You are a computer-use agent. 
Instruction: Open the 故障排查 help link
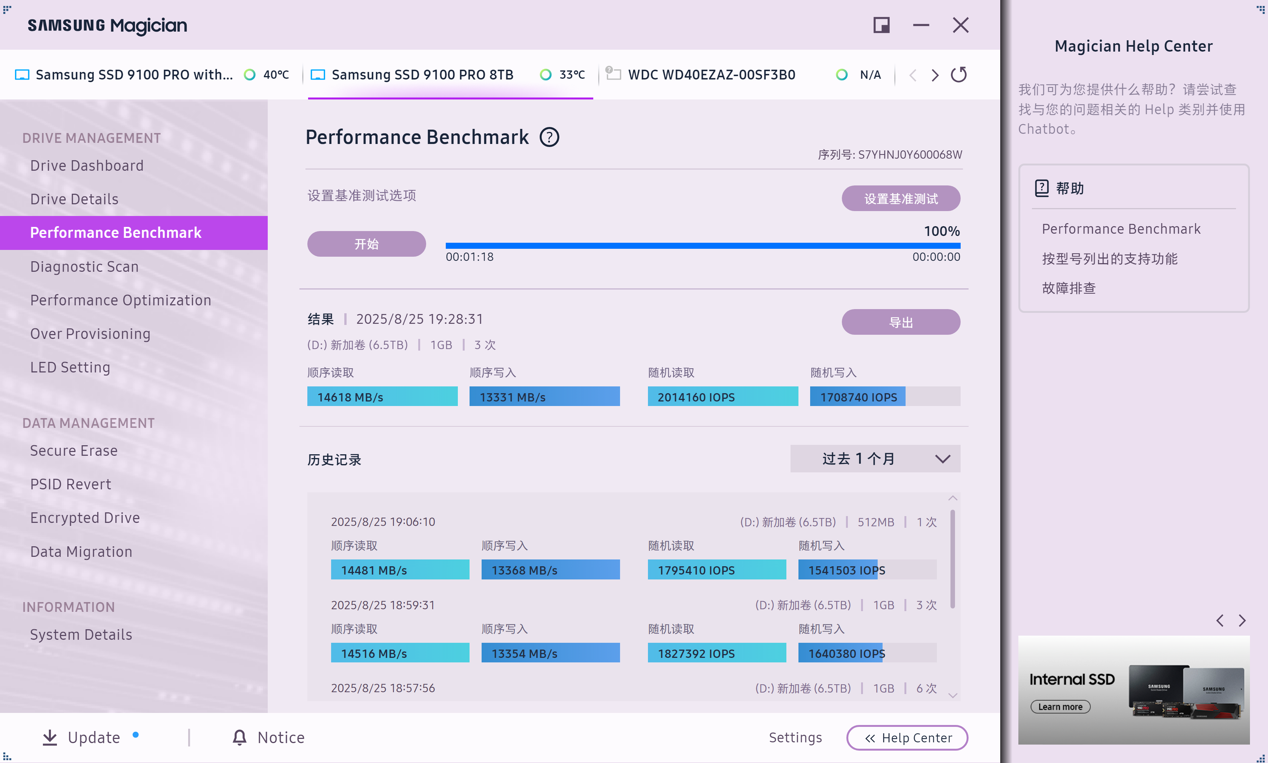(1069, 288)
